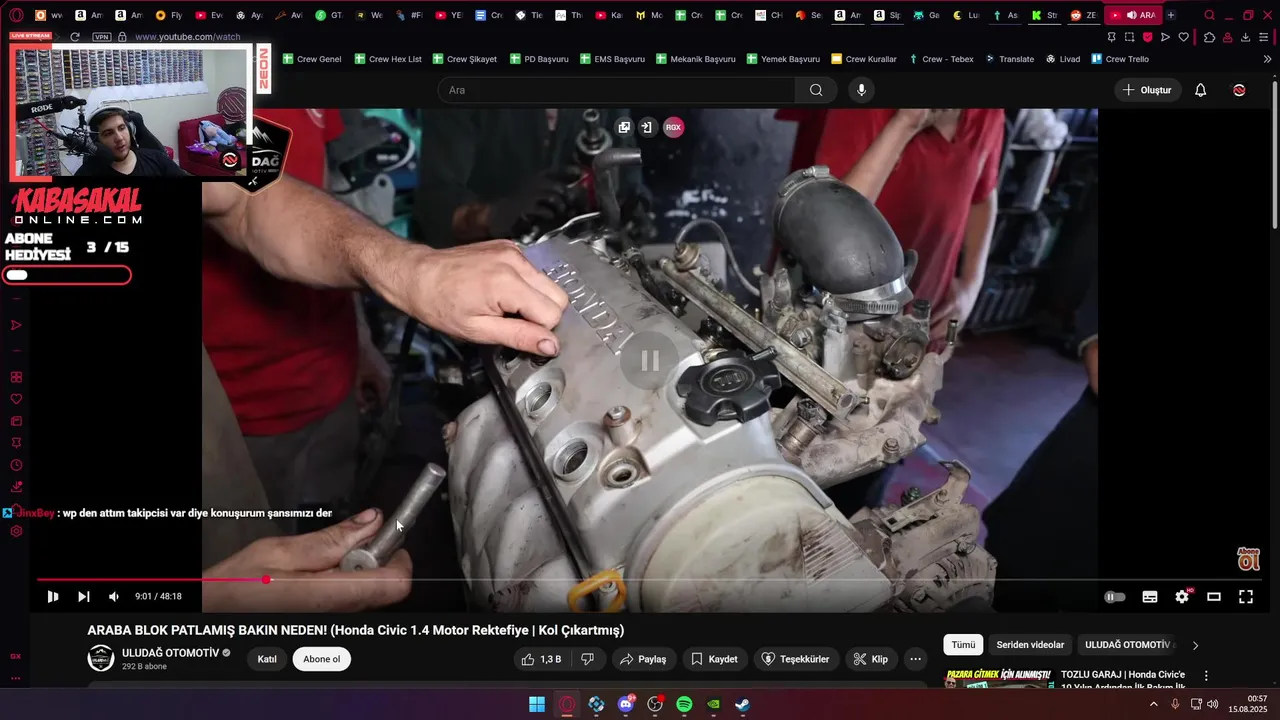The height and width of the screenshot is (720, 1280).
Task: Open the Easy setup sliders menu
Action: (1264, 37)
